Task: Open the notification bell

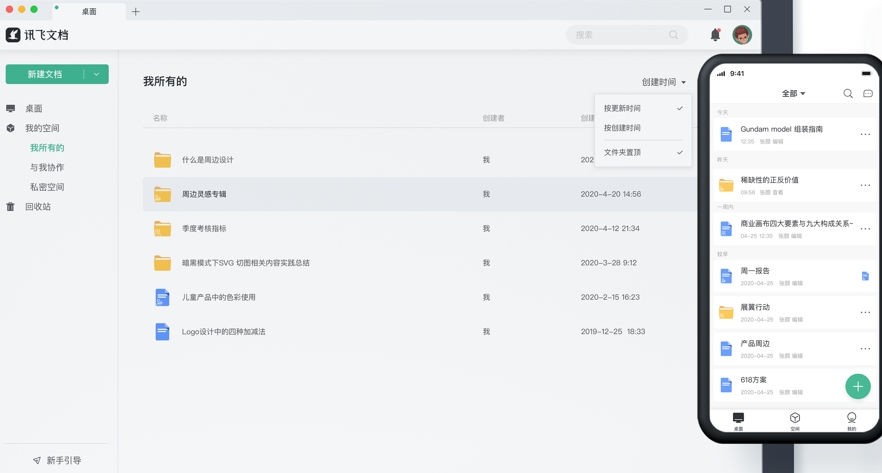Action: pyautogui.click(x=715, y=35)
